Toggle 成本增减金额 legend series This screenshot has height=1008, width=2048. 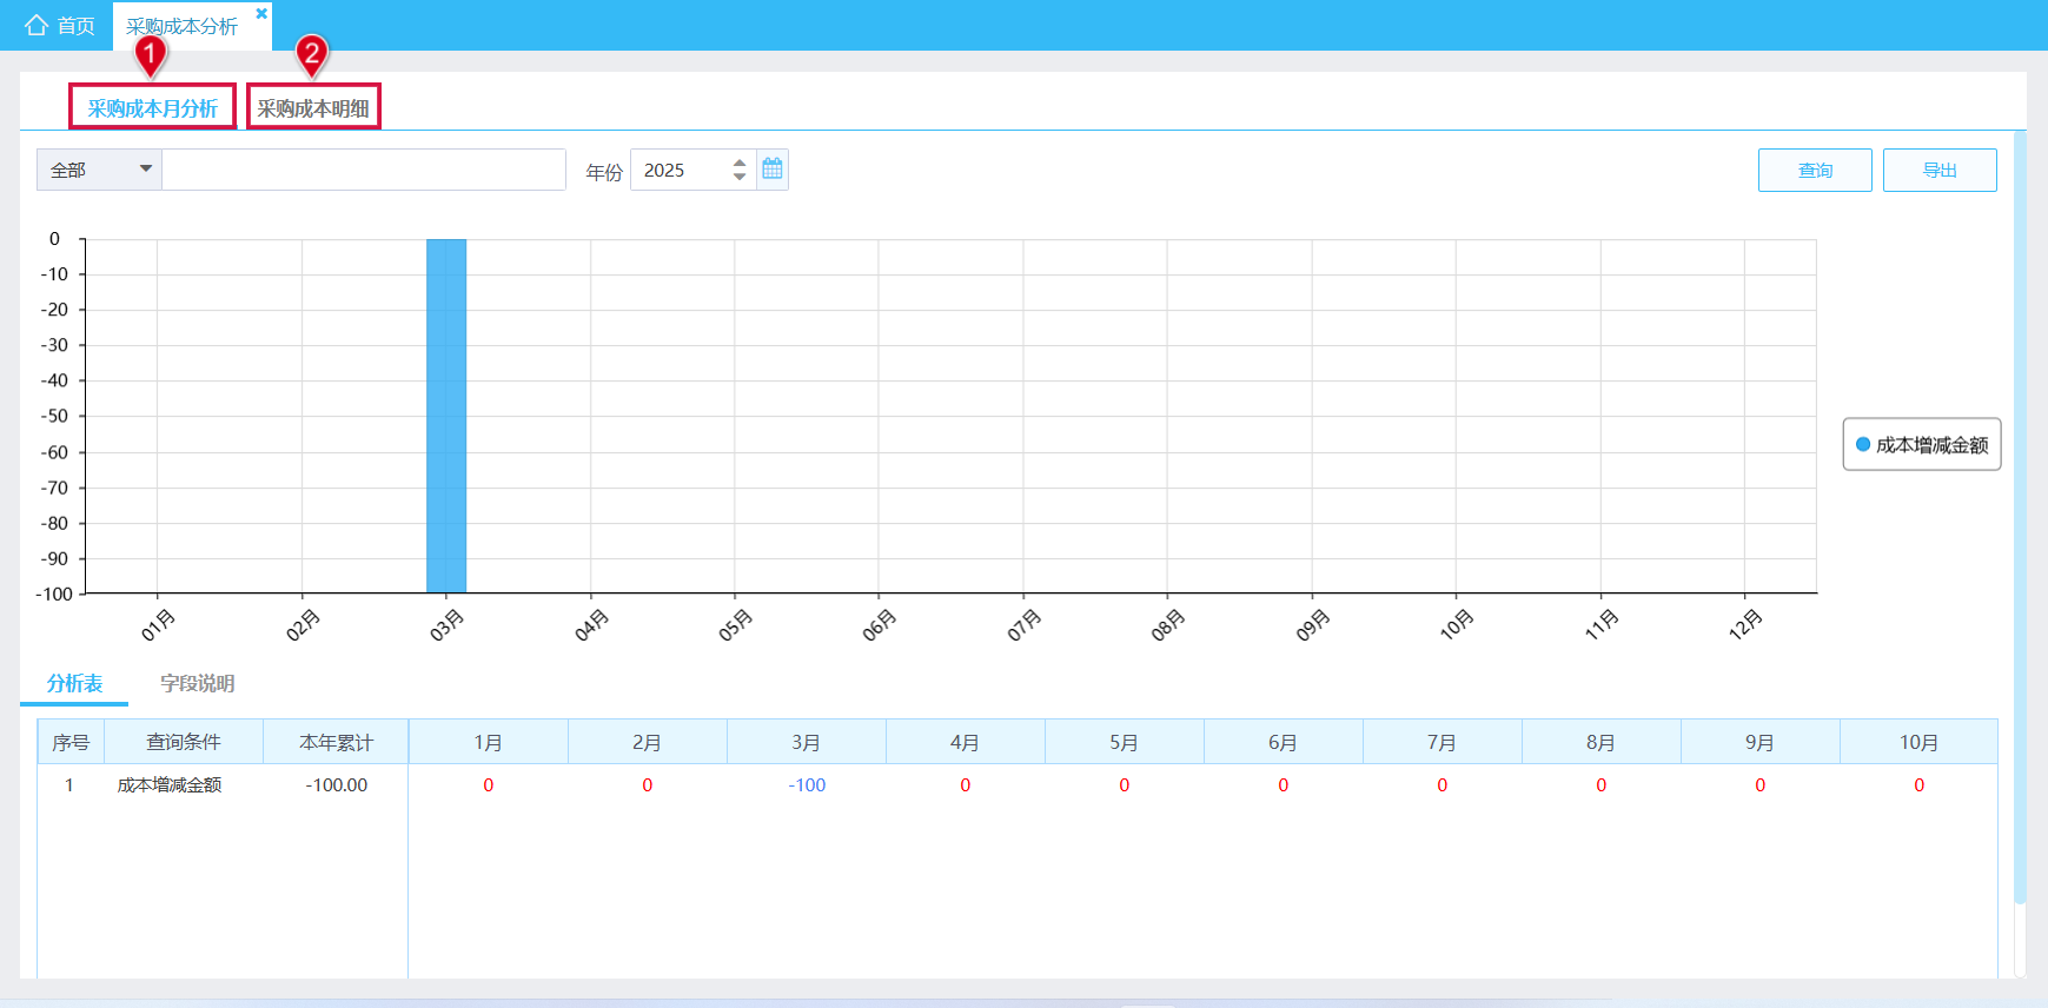(x=1921, y=444)
